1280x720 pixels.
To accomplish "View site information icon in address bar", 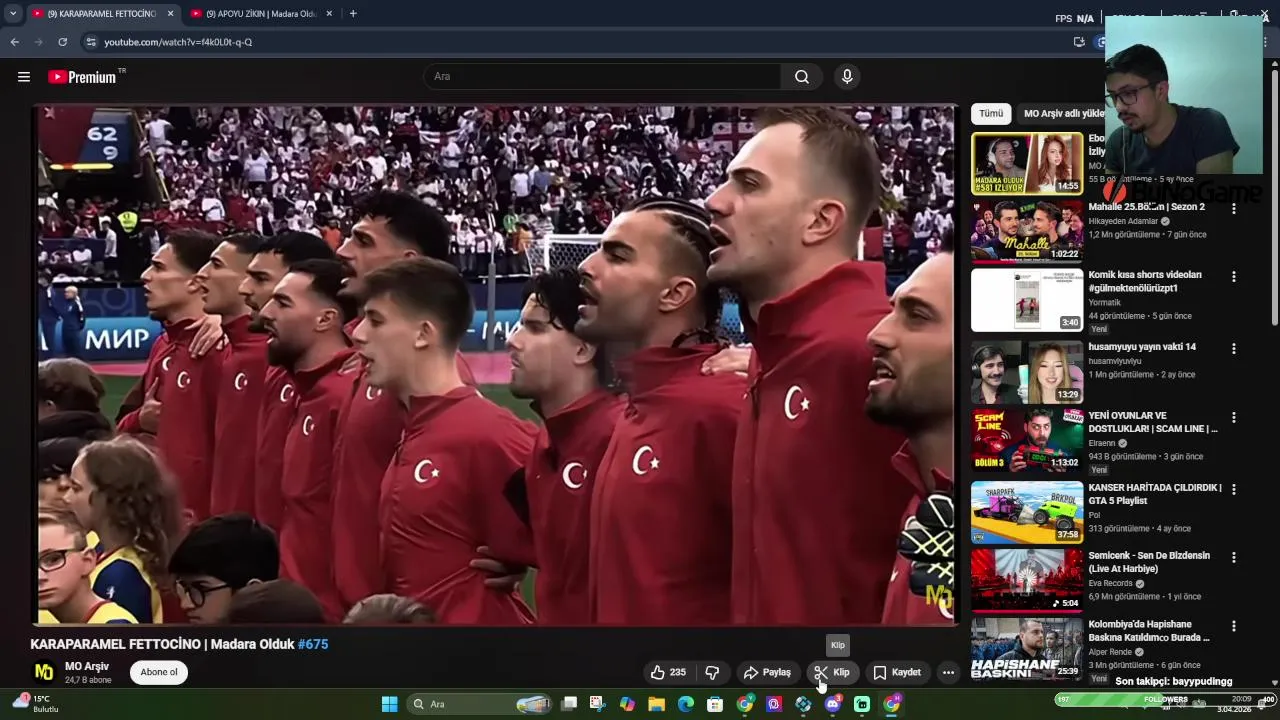I will tap(91, 42).
